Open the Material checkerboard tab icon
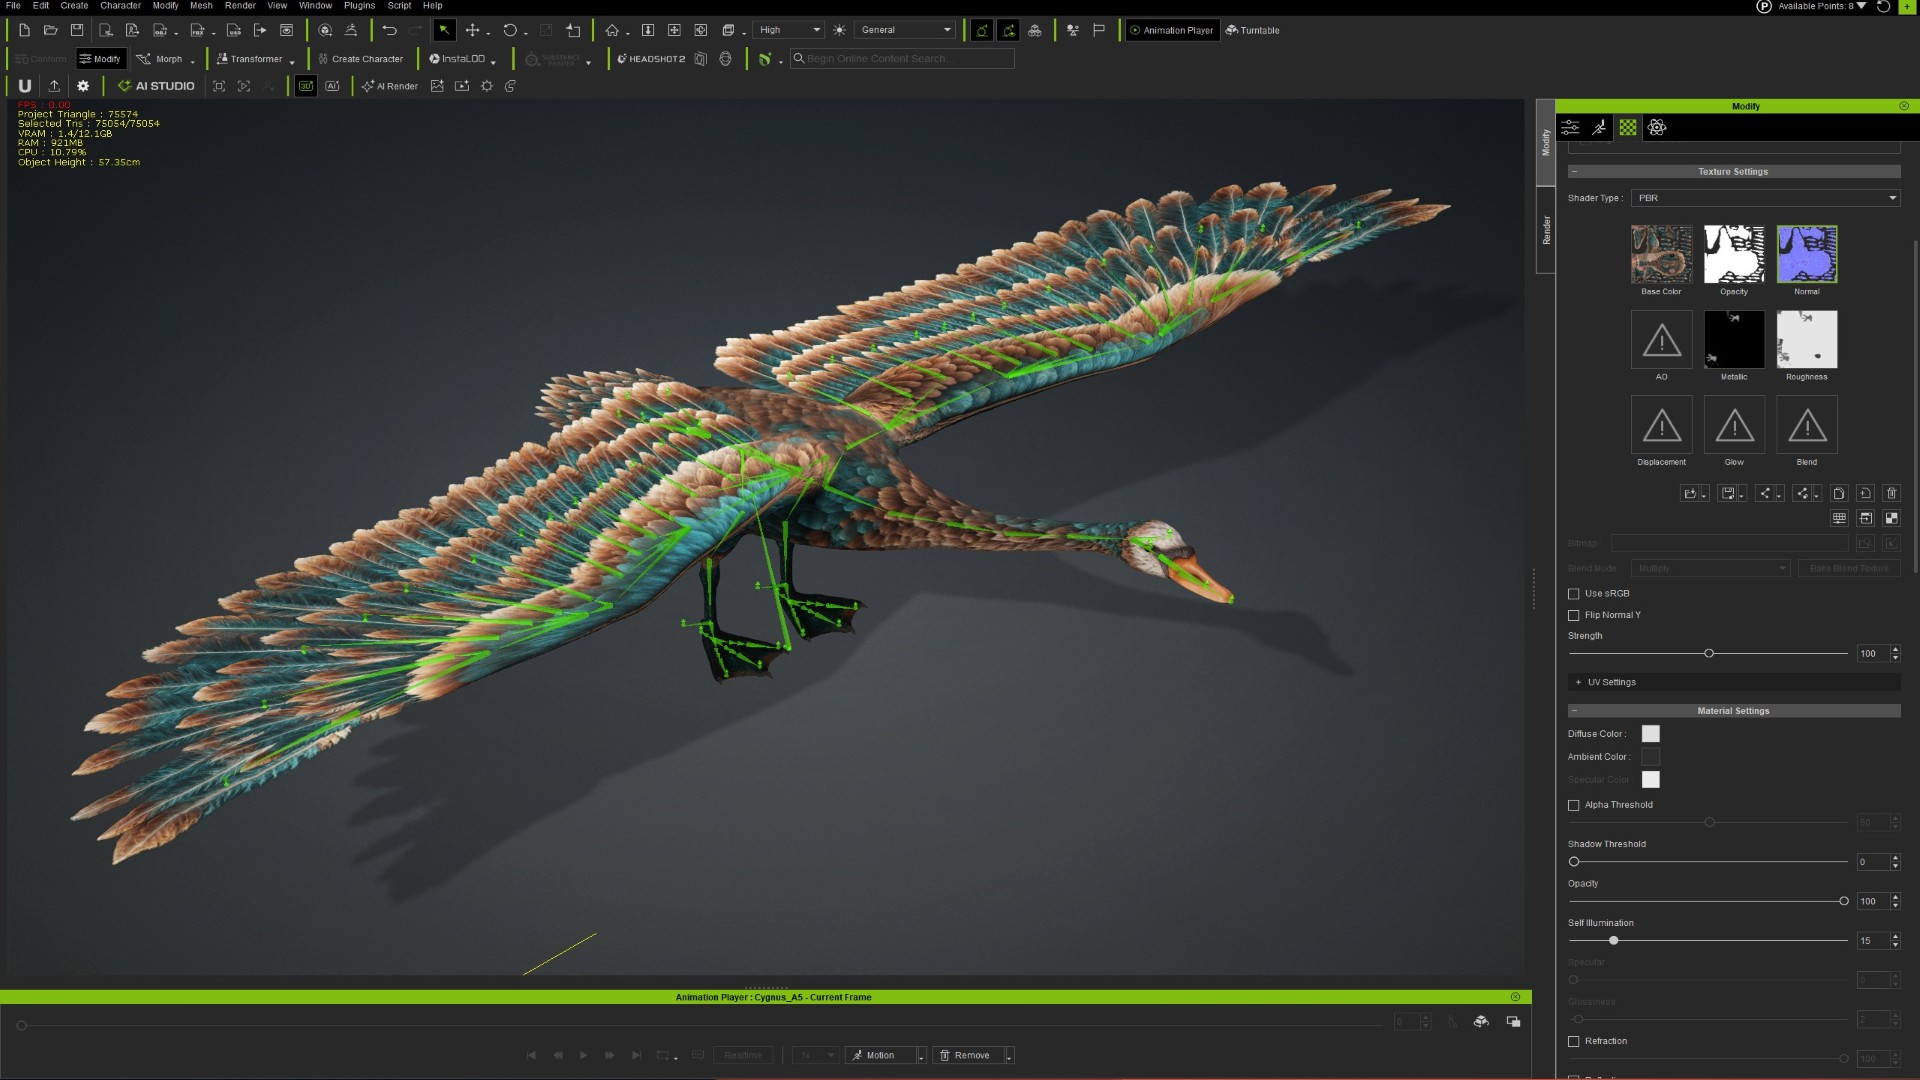The height and width of the screenshot is (1080, 1920). pyautogui.click(x=1628, y=127)
